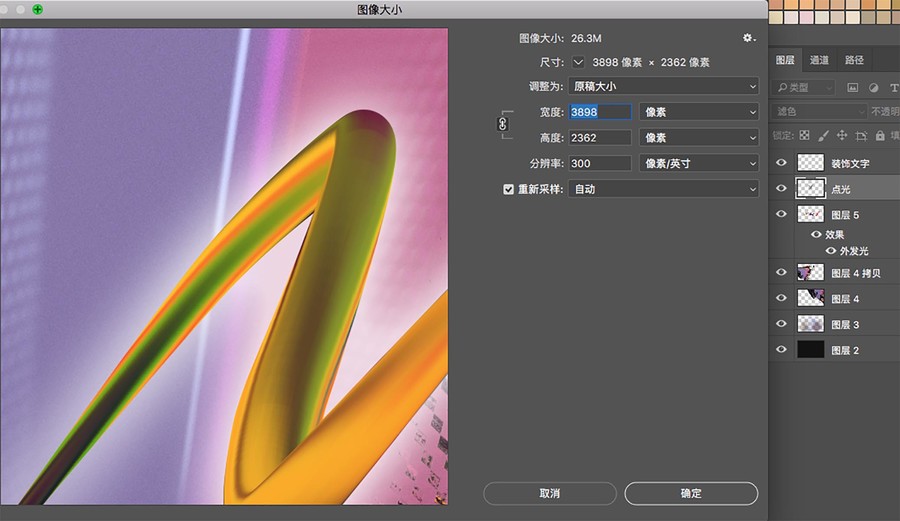Open the 重新采样 自动 method dropdown

coord(664,189)
